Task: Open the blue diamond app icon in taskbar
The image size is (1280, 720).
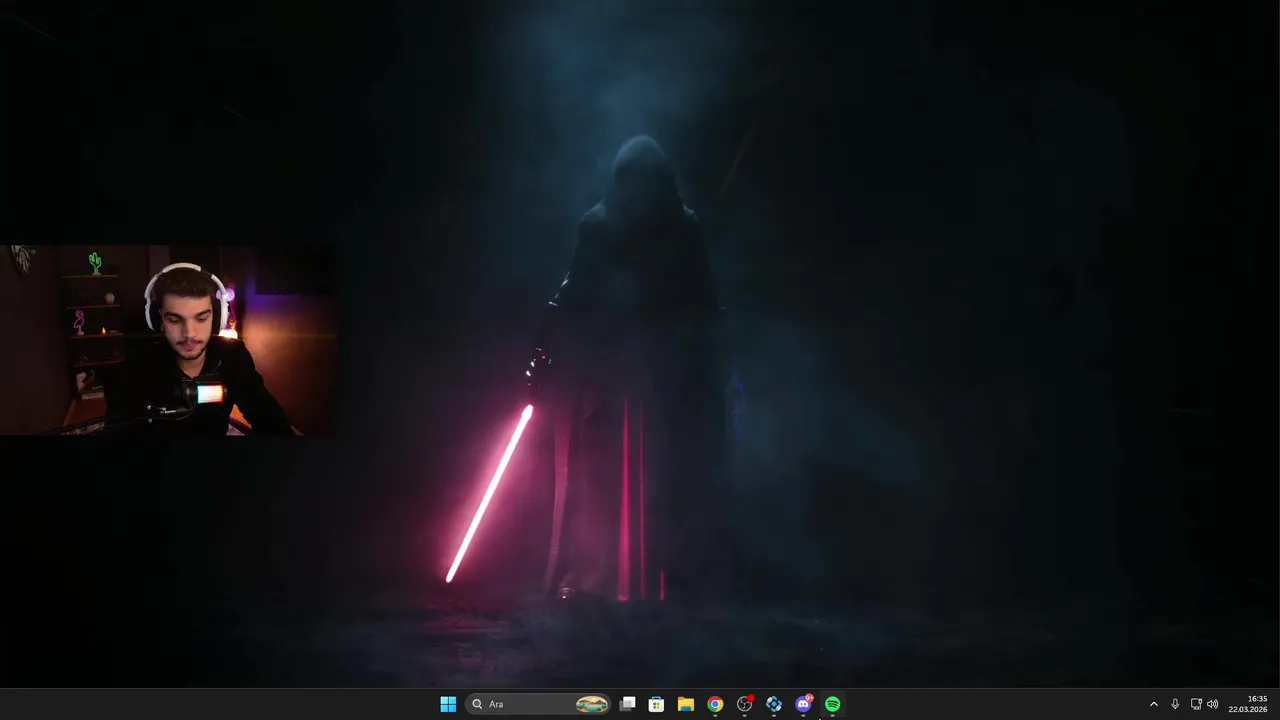Action: pyautogui.click(x=774, y=704)
